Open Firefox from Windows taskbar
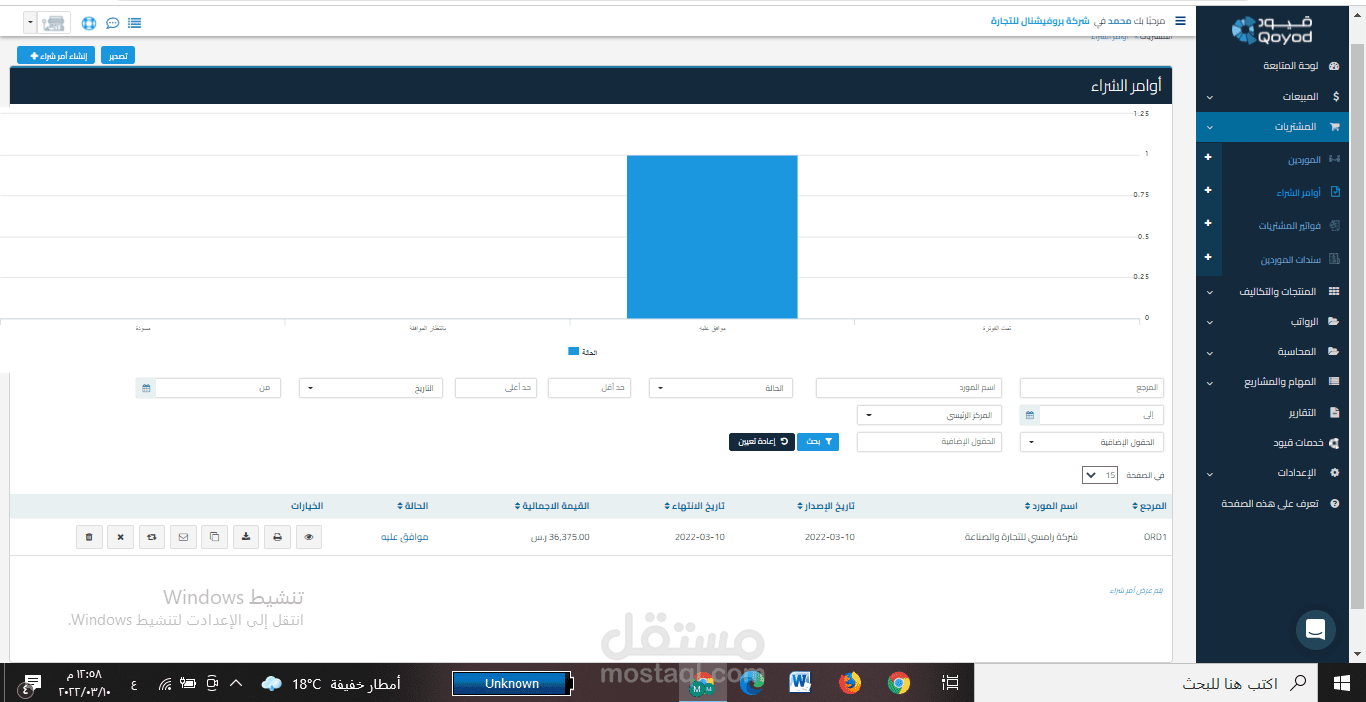The image size is (1366, 702). (850, 683)
